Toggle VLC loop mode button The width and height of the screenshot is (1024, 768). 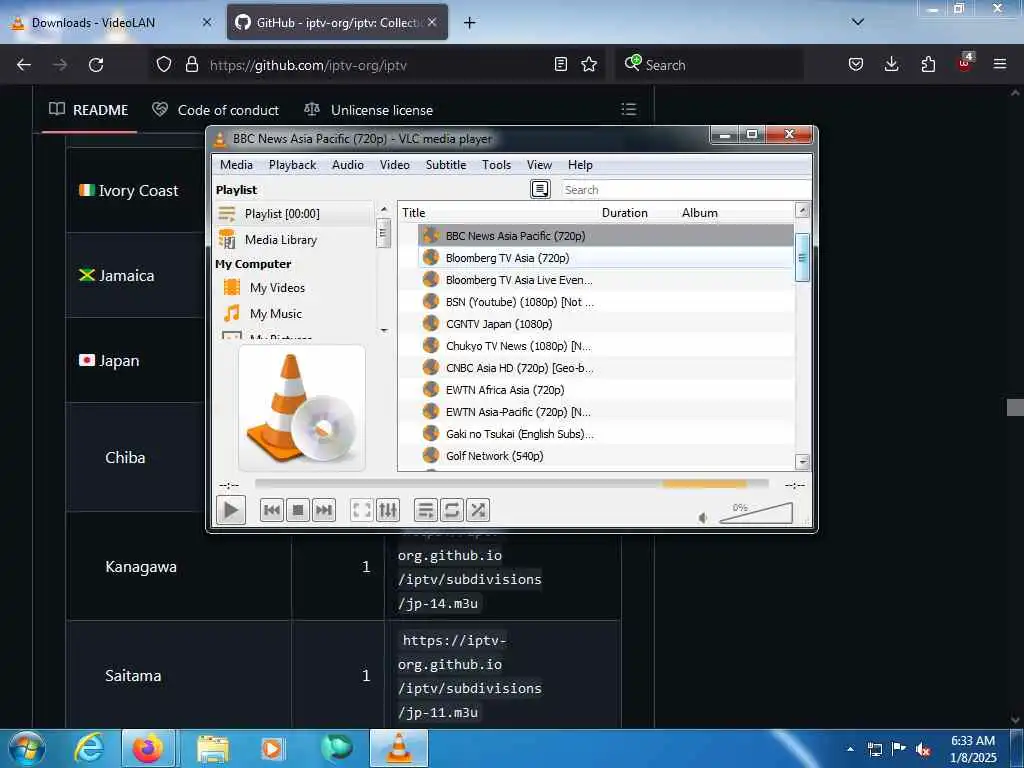(x=451, y=510)
